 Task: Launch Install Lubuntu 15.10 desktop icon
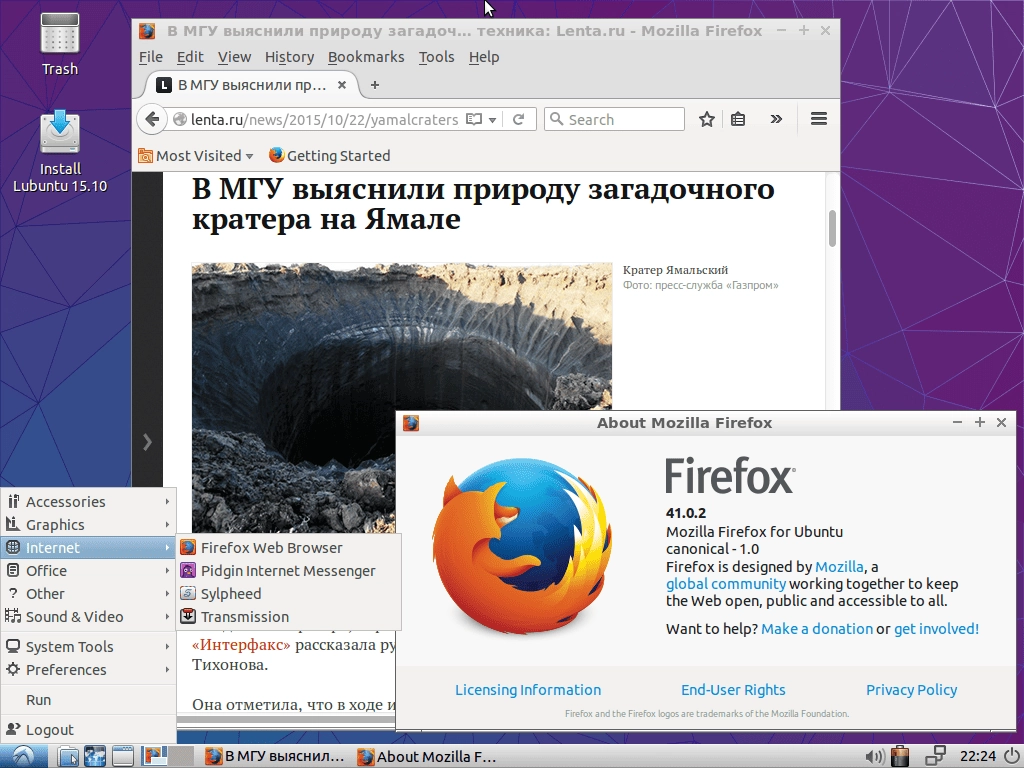59,152
